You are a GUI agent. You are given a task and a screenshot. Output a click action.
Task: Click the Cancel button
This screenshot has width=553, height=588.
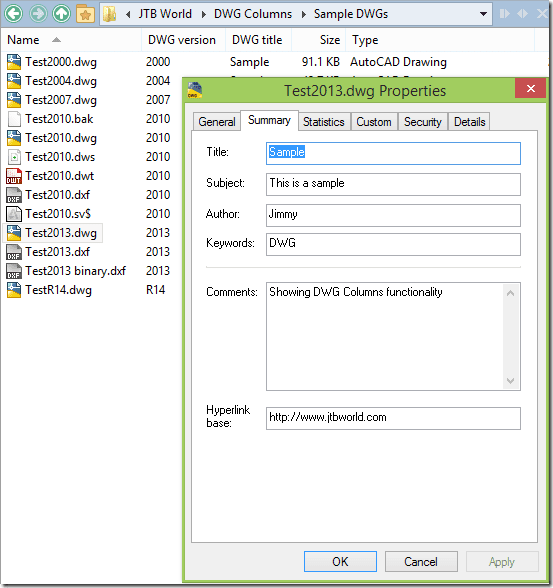coord(421,561)
